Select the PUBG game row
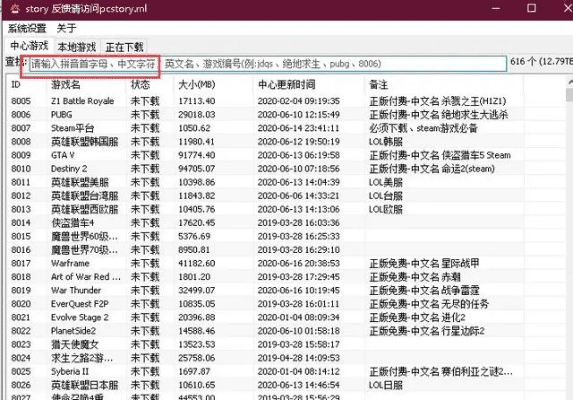 (266, 115)
